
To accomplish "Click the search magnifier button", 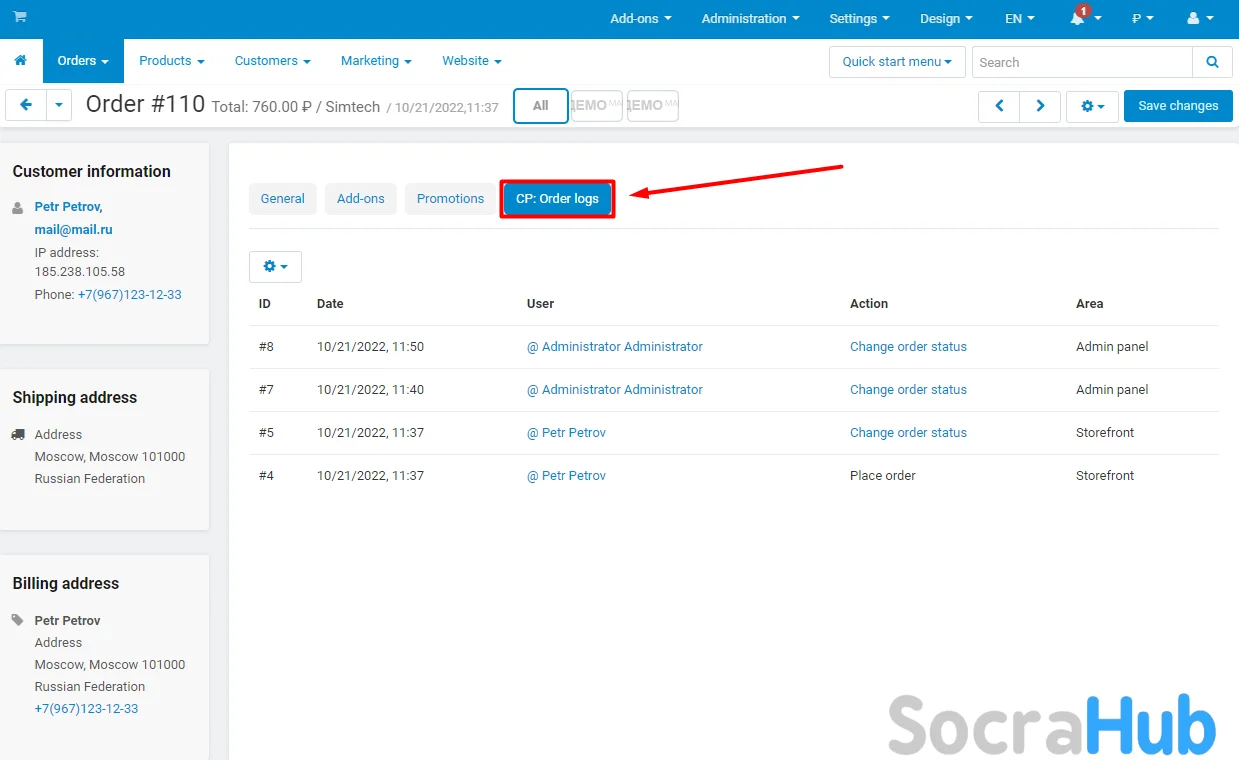I will 1212,62.
